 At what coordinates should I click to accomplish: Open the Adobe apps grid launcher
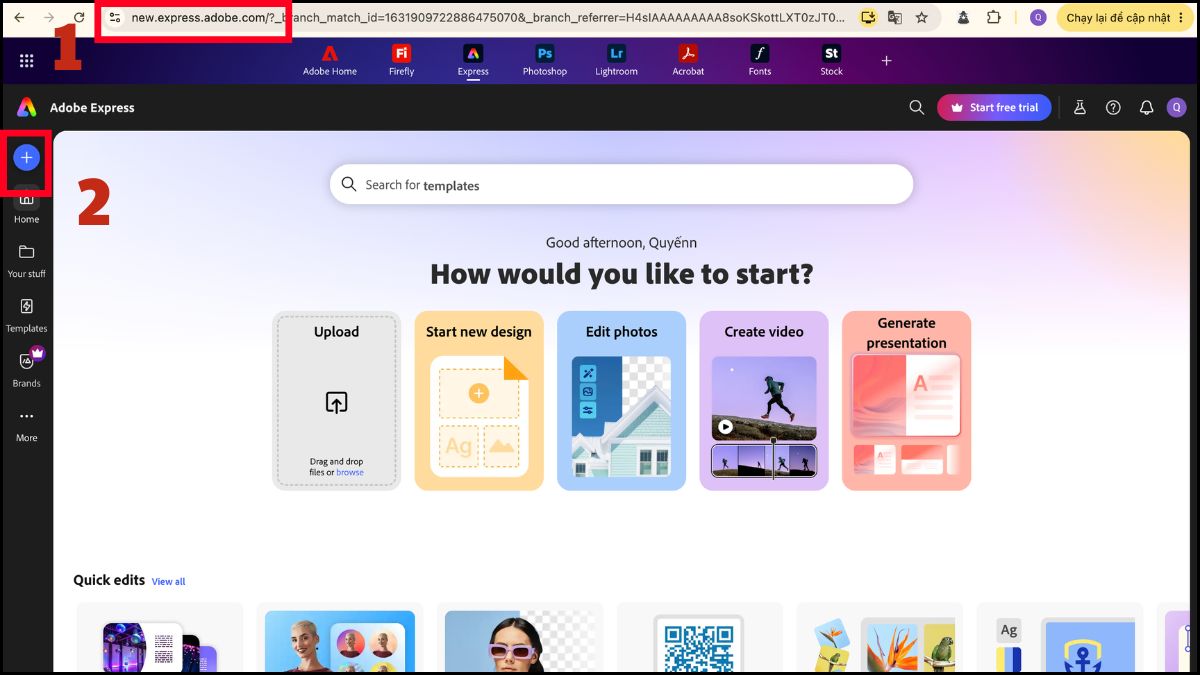click(x=27, y=60)
